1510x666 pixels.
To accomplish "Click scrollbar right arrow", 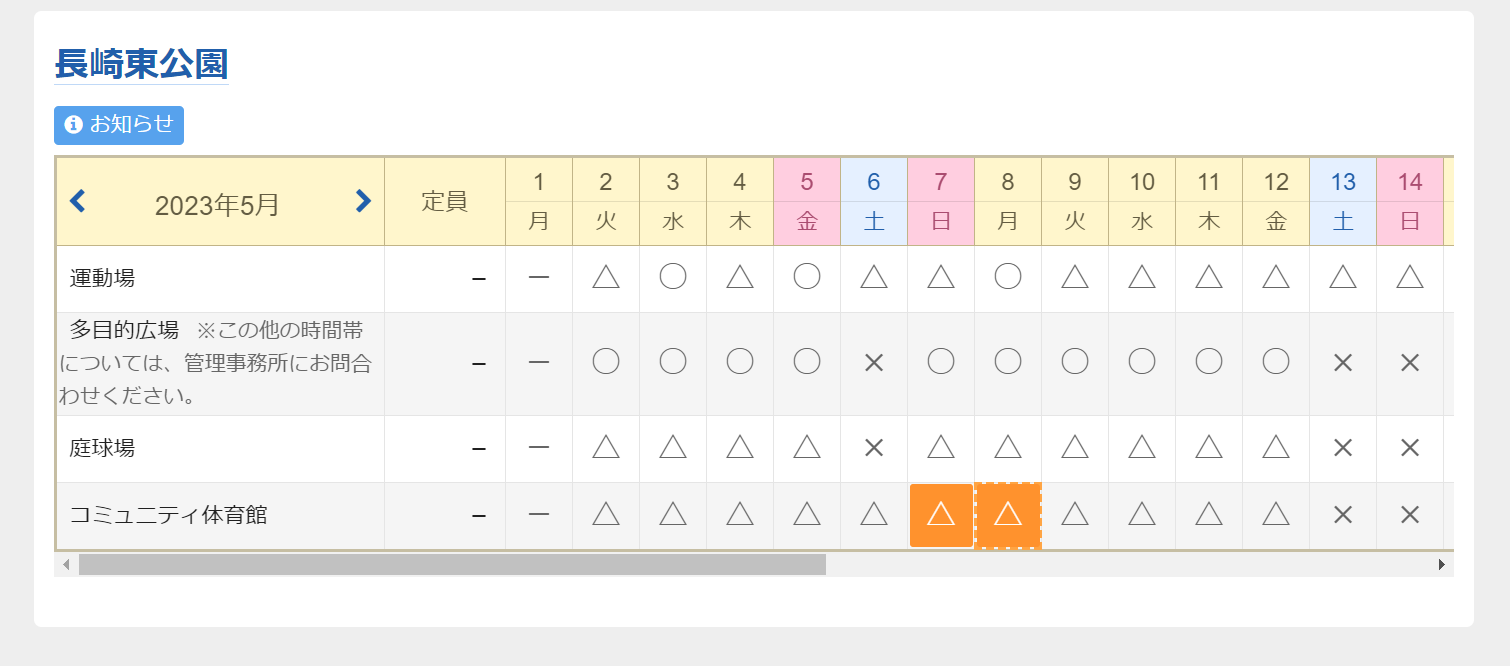I will coord(1441,565).
